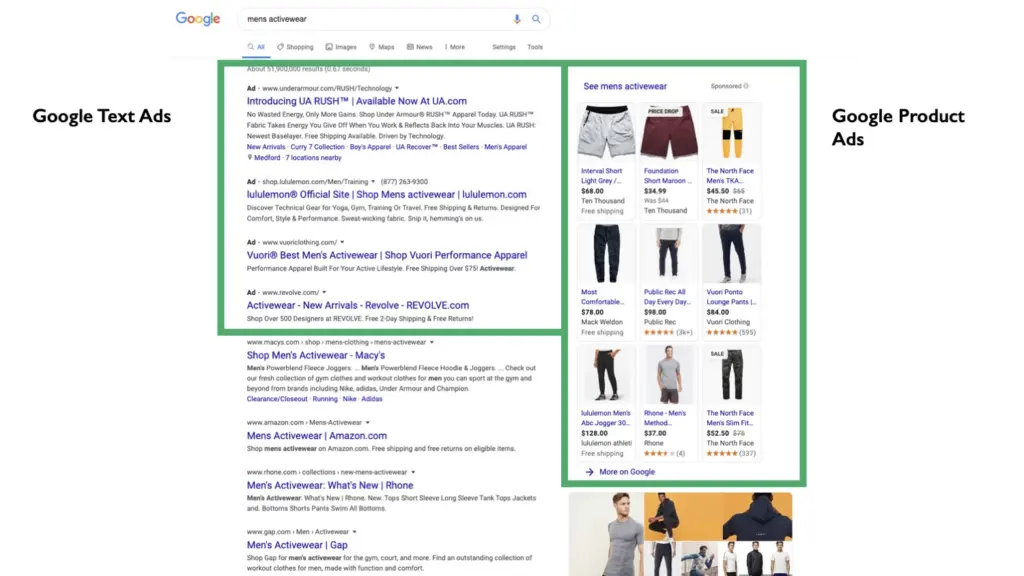Select the All tab
1024x576 pixels.
(x=256, y=47)
